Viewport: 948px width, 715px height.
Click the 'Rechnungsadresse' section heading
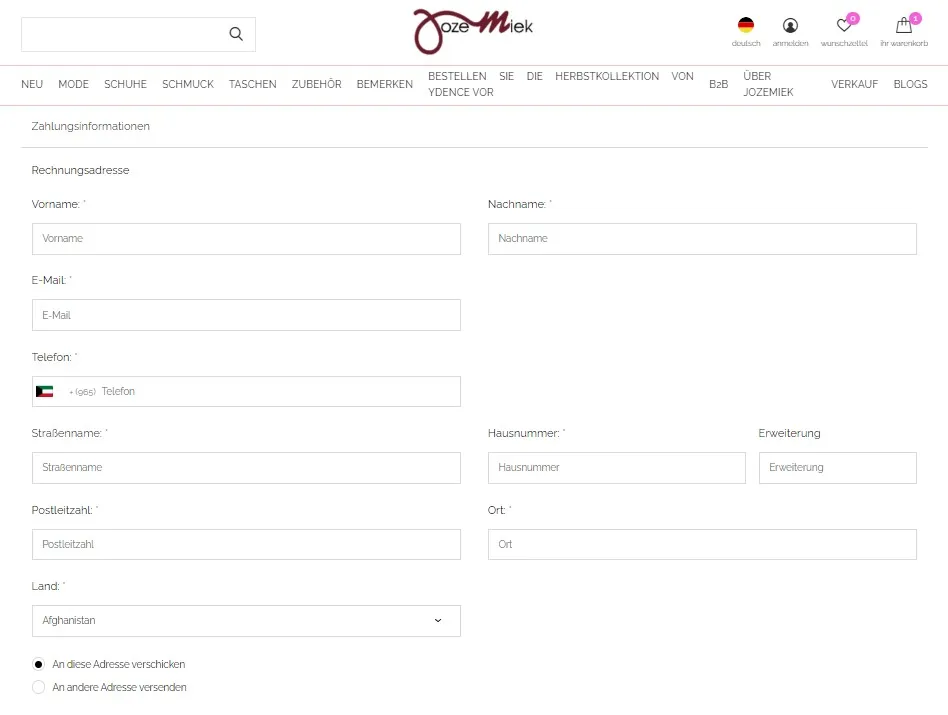point(80,170)
